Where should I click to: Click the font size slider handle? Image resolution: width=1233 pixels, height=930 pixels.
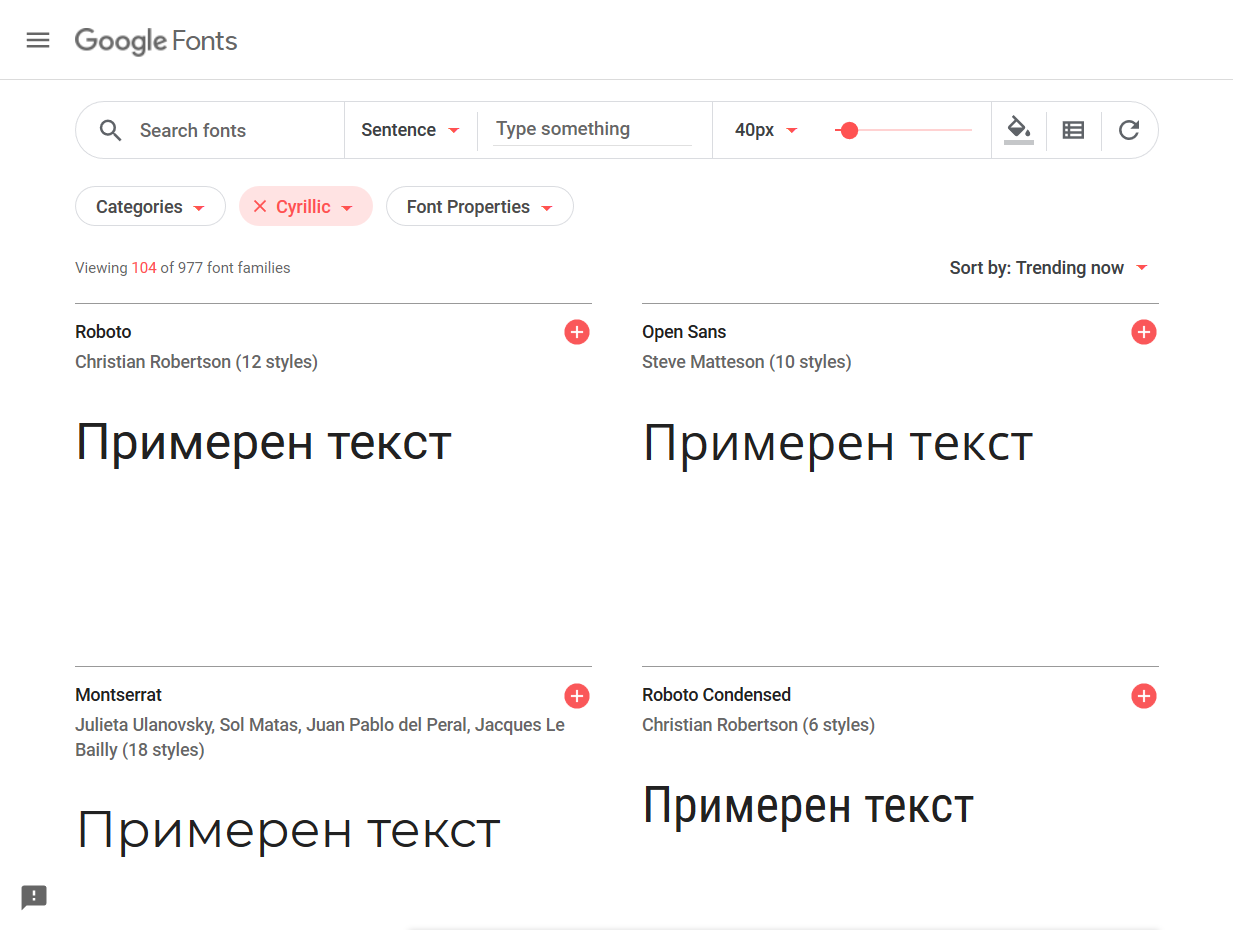point(849,130)
